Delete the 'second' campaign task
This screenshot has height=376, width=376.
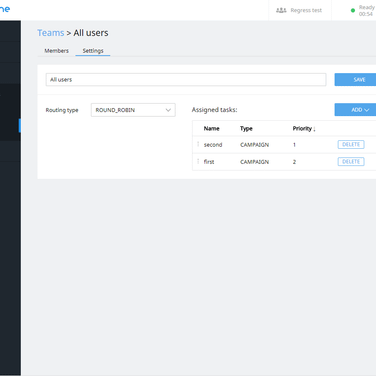click(x=351, y=144)
